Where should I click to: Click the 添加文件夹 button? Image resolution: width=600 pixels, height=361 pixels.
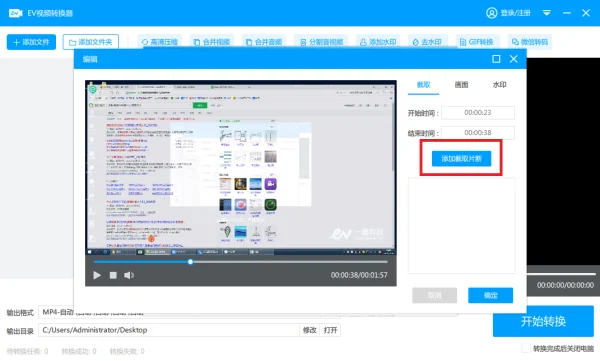coord(91,42)
